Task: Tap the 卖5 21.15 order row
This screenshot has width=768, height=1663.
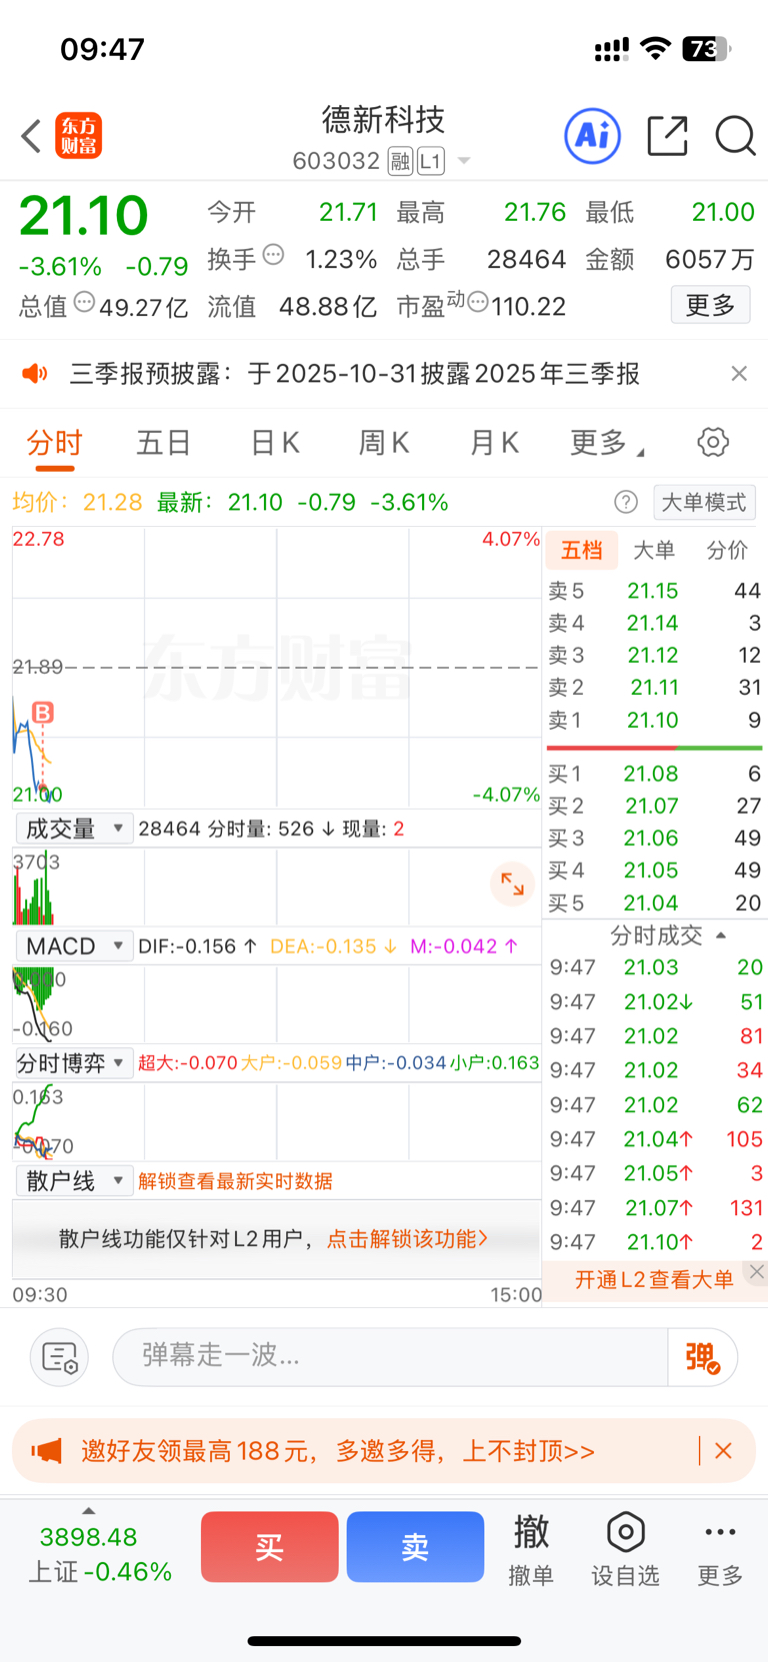Action: [x=655, y=591]
